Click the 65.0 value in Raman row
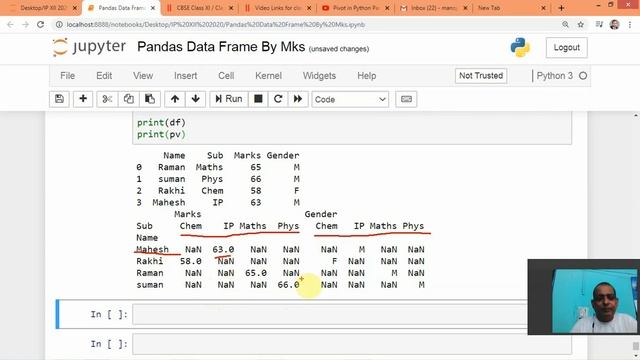 (256, 273)
